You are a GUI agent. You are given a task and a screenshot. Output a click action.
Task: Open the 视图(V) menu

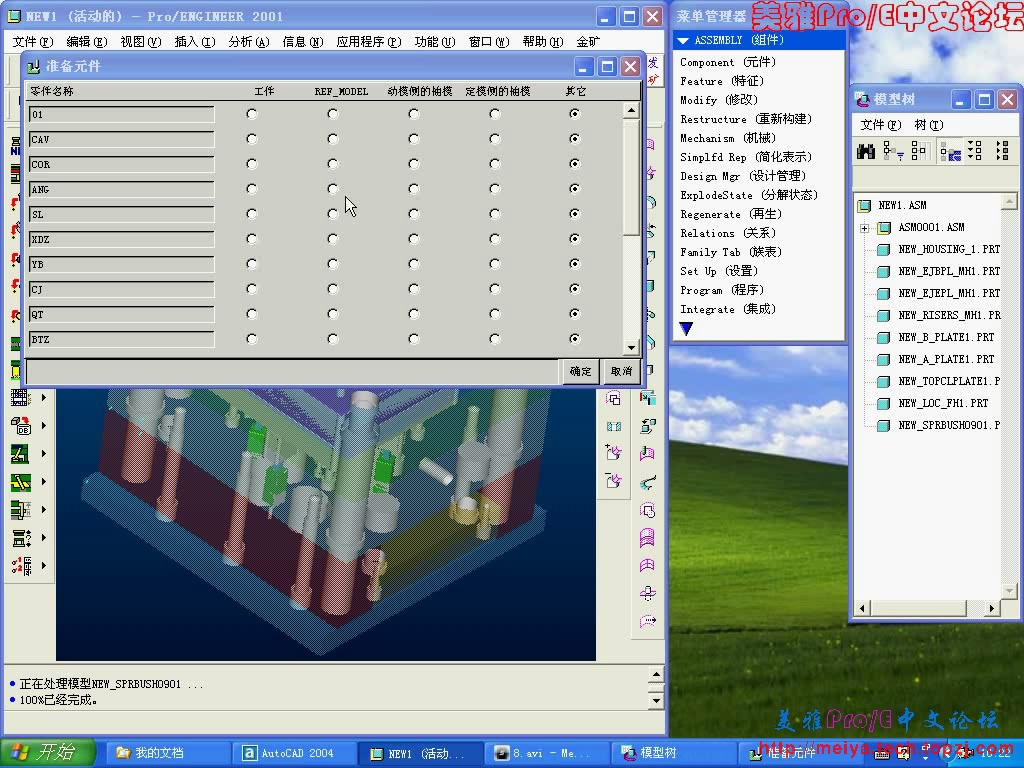(x=140, y=42)
